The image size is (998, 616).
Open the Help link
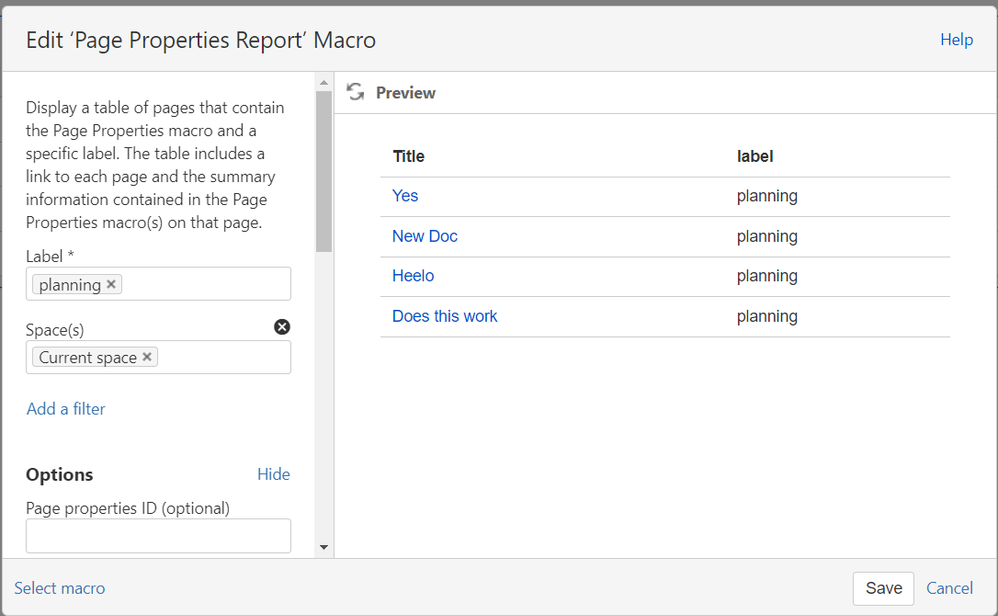pos(956,39)
